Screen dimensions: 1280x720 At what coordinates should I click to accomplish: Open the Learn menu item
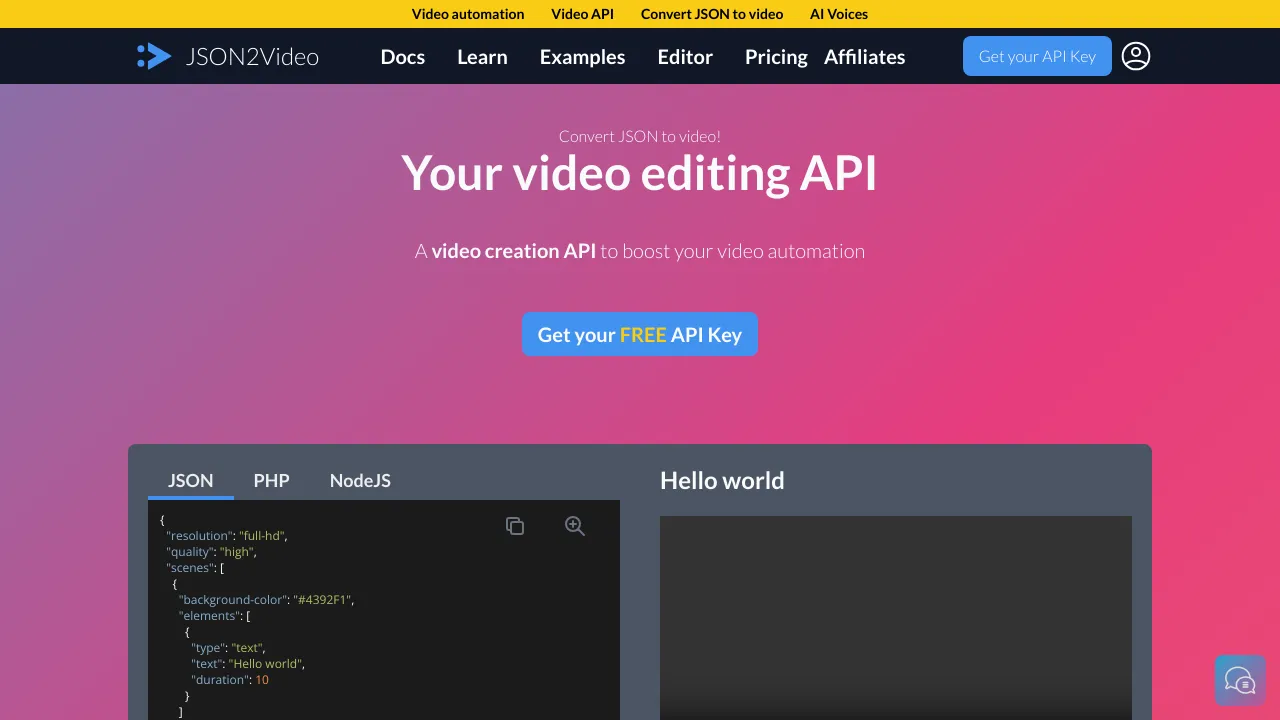tap(482, 57)
